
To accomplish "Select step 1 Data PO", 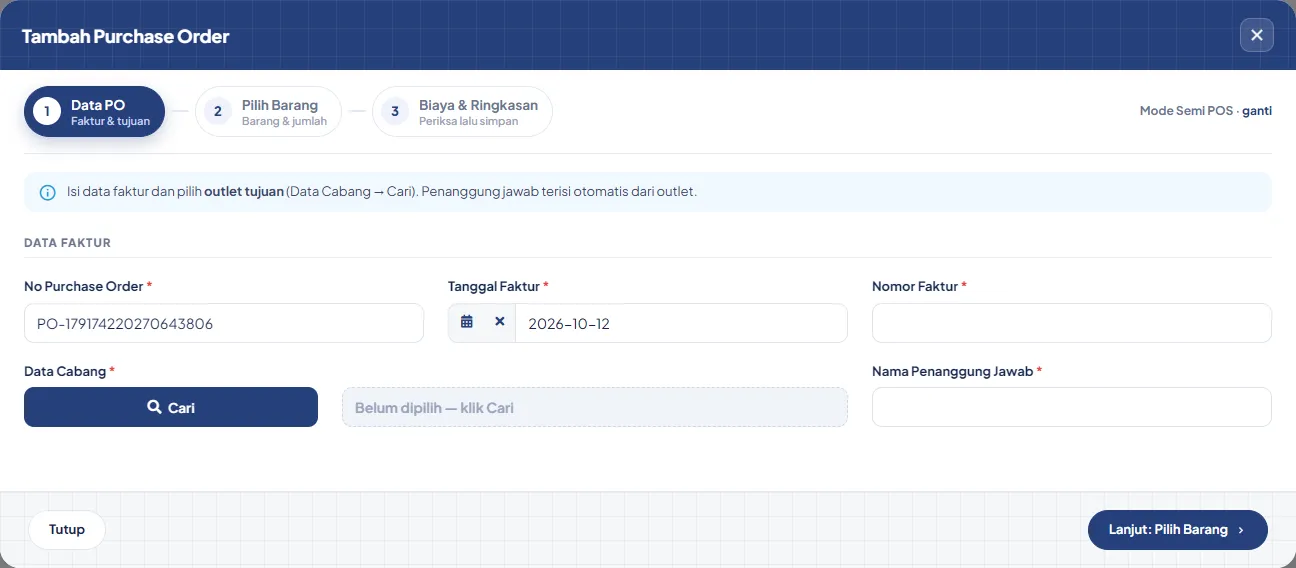I will (94, 112).
